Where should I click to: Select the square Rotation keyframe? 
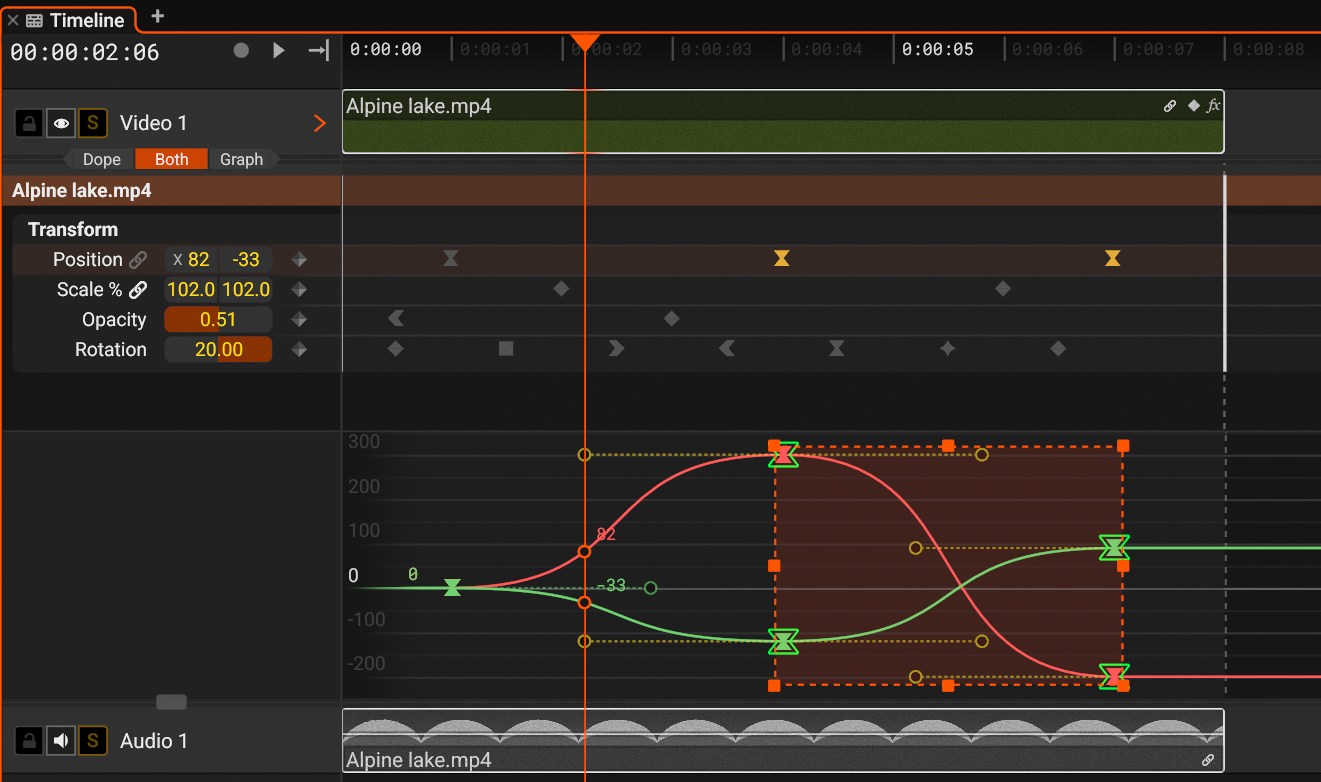tap(506, 349)
